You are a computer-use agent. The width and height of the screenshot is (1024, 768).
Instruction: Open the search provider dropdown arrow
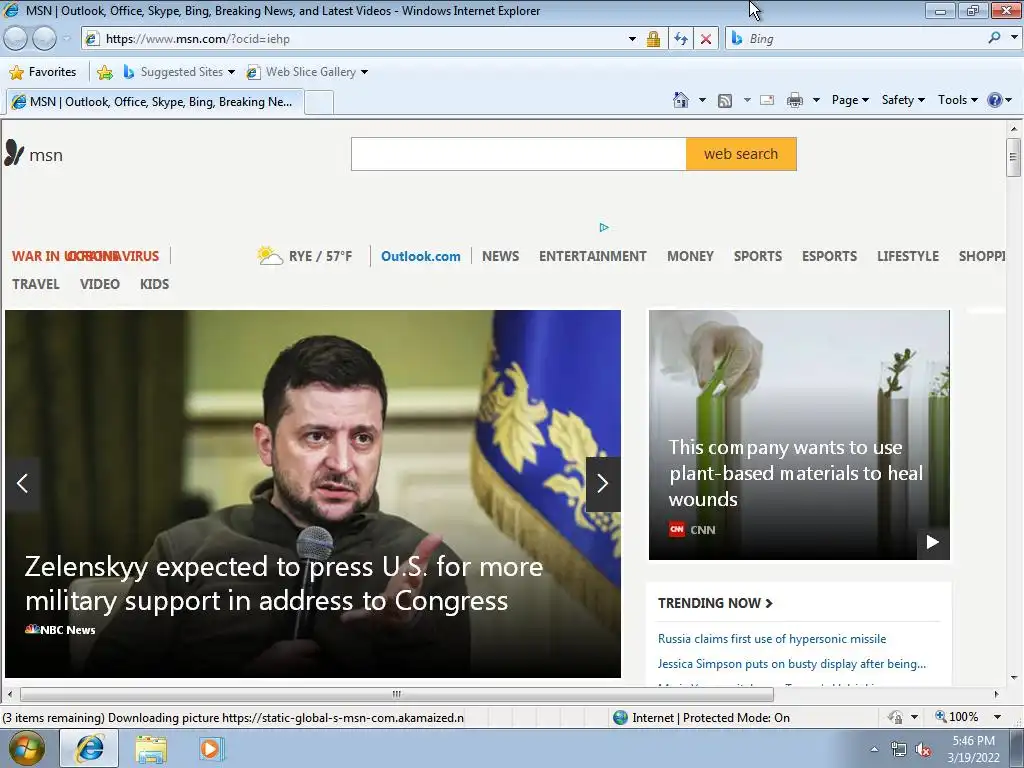1014,38
